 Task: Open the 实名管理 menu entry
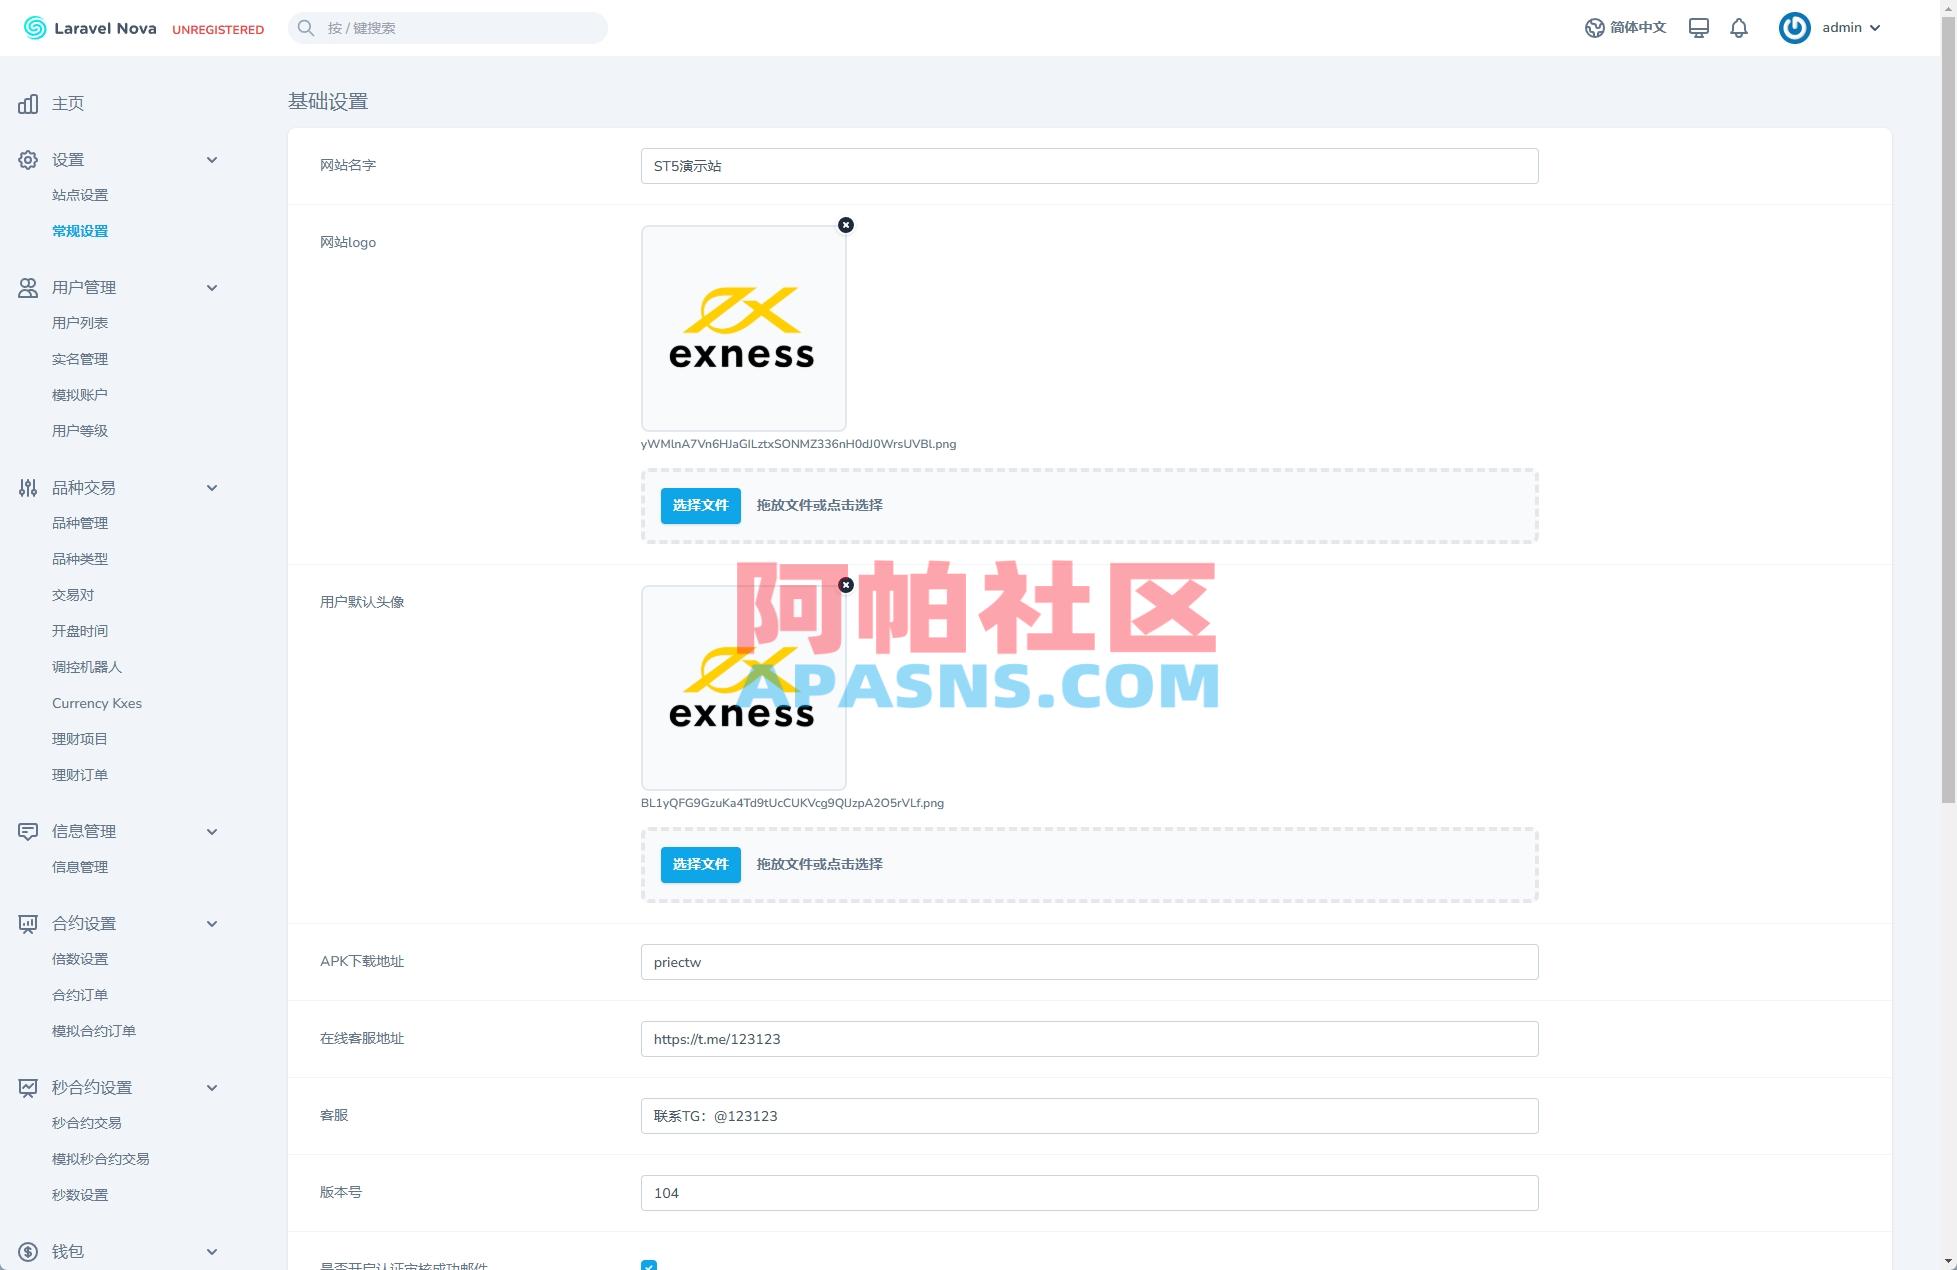80,358
